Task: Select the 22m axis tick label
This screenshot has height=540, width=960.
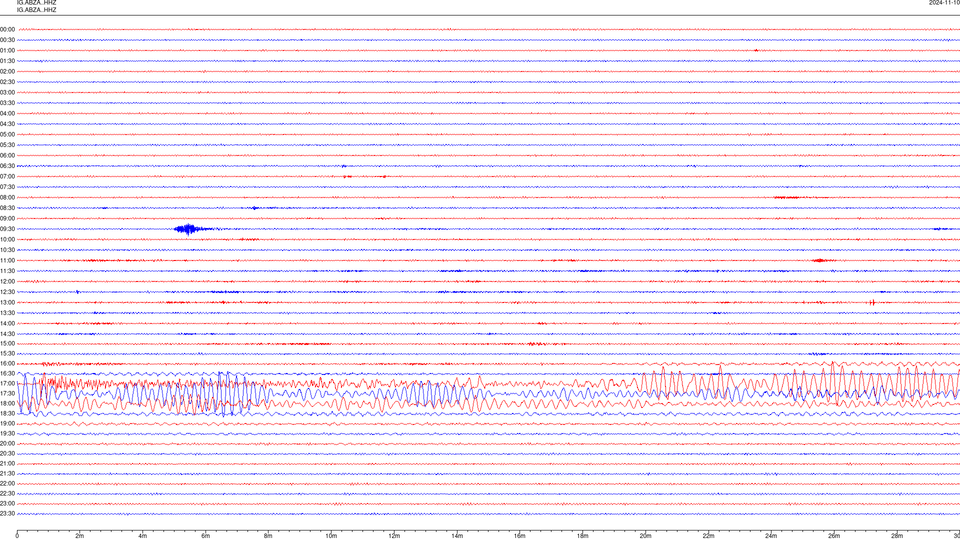Action: click(708, 536)
